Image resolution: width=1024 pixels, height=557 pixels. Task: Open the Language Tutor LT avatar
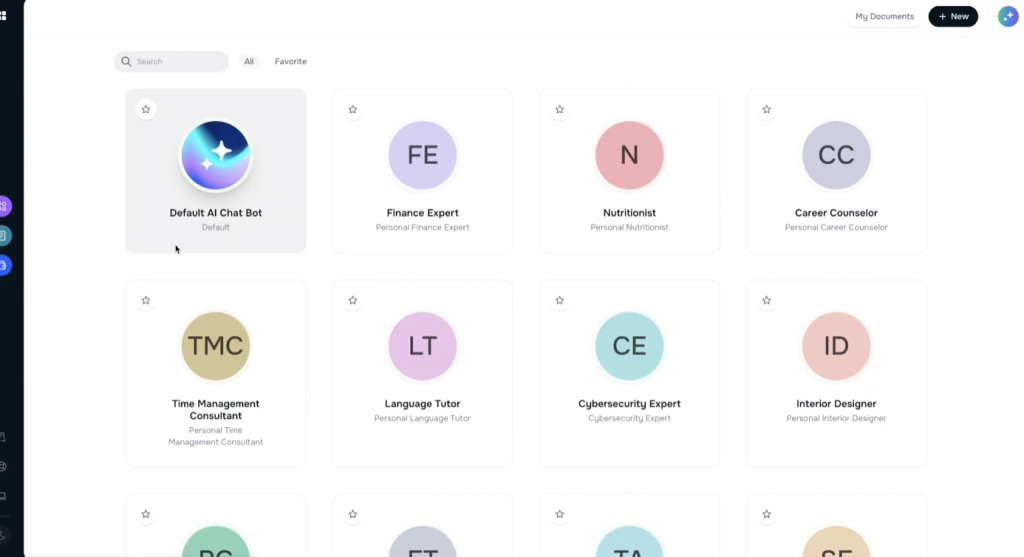tap(422, 346)
